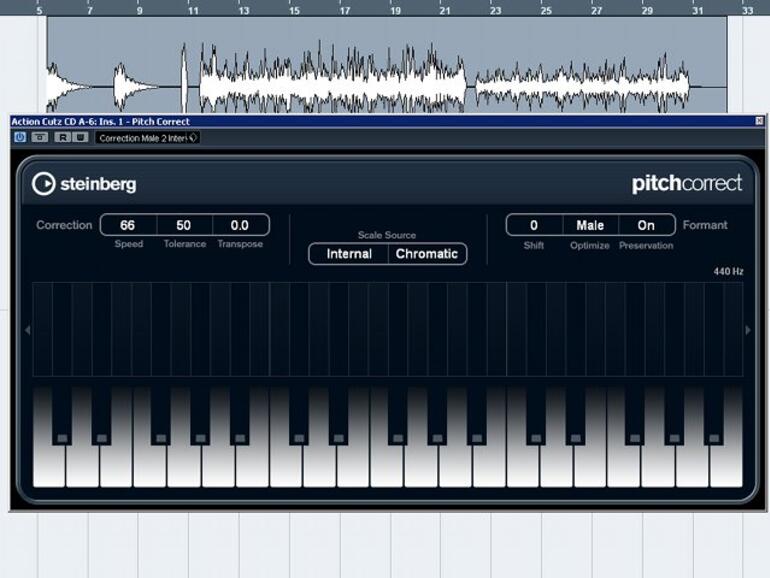The height and width of the screenshot is (578, 770).
Task: Toggle the plugin power bypass button
Action: [20, 138]
